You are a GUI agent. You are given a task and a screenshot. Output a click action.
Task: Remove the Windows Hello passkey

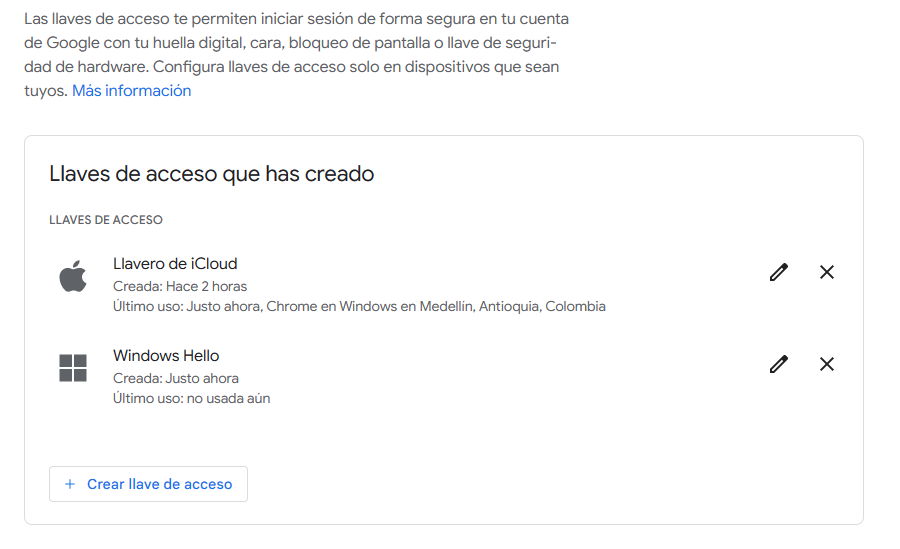click(827, 364)
